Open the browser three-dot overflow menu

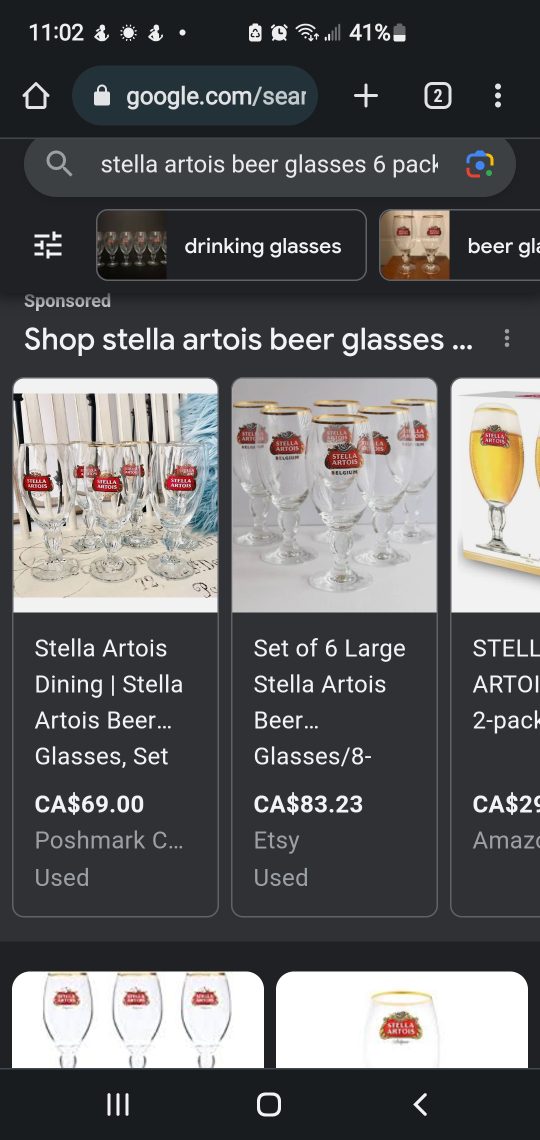point(498,96)
